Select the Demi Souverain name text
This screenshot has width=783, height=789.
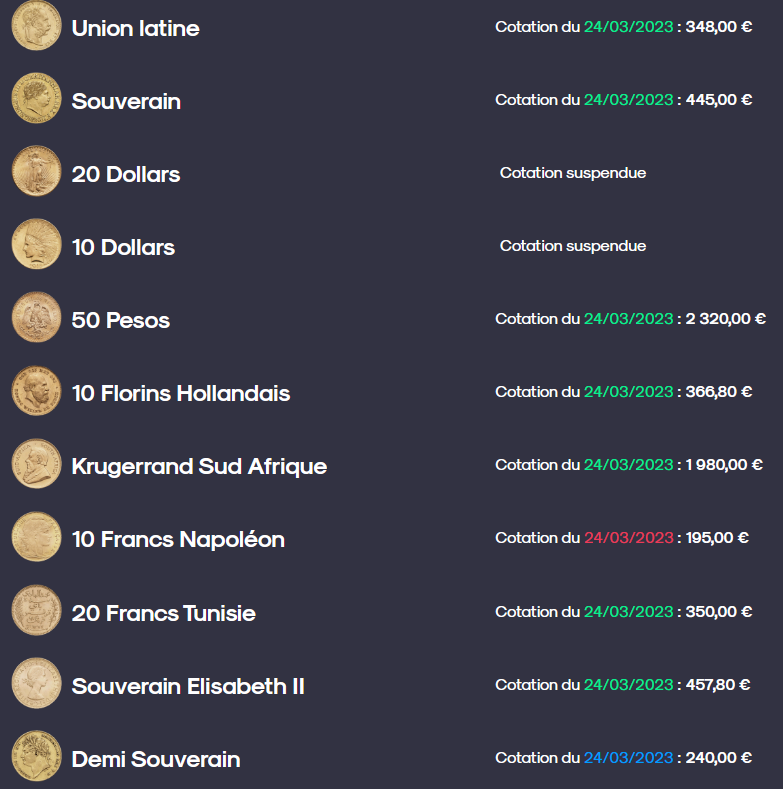pyautogui.click(x=156, y=759)
